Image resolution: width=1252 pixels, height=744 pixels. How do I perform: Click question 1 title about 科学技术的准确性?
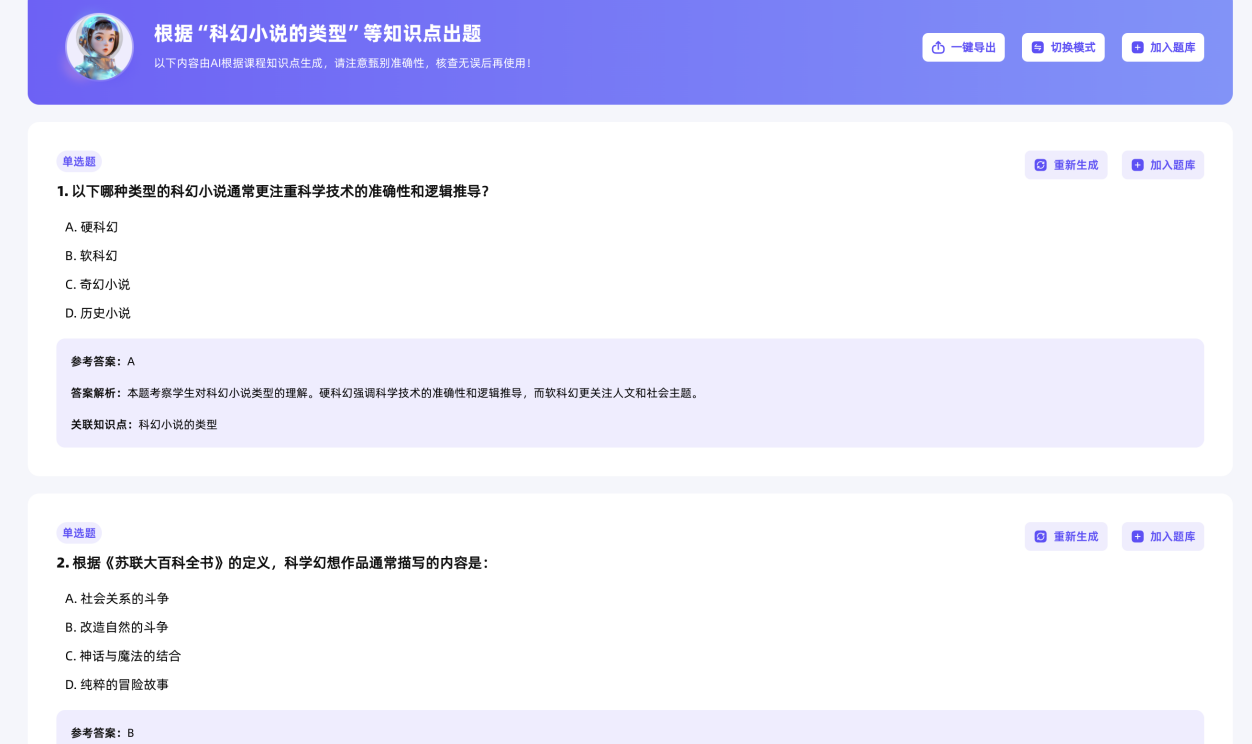[x=273, y=191]
